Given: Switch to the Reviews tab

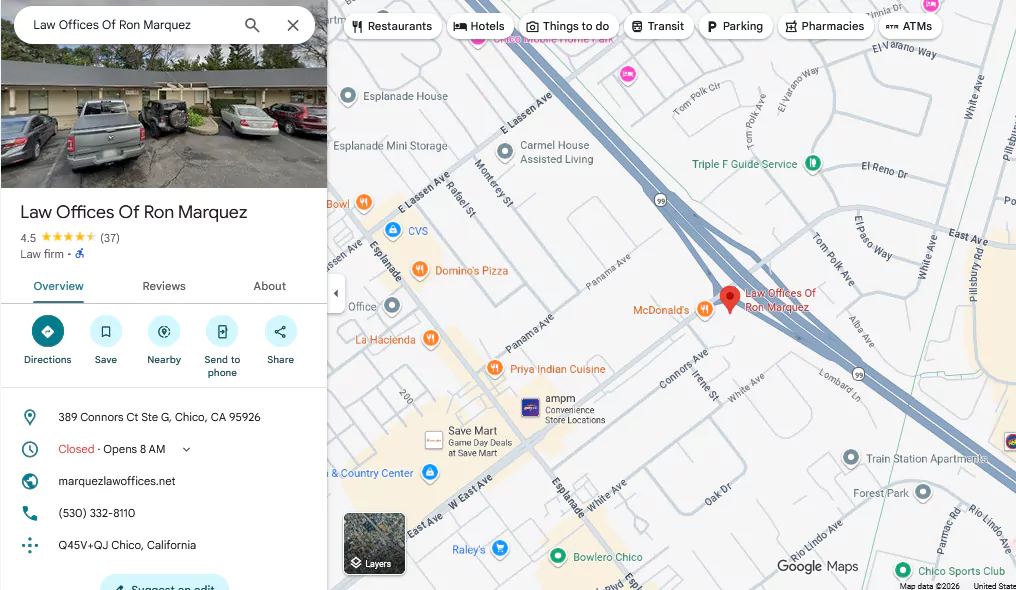Looking at the screenshot, I should point(164,286).
